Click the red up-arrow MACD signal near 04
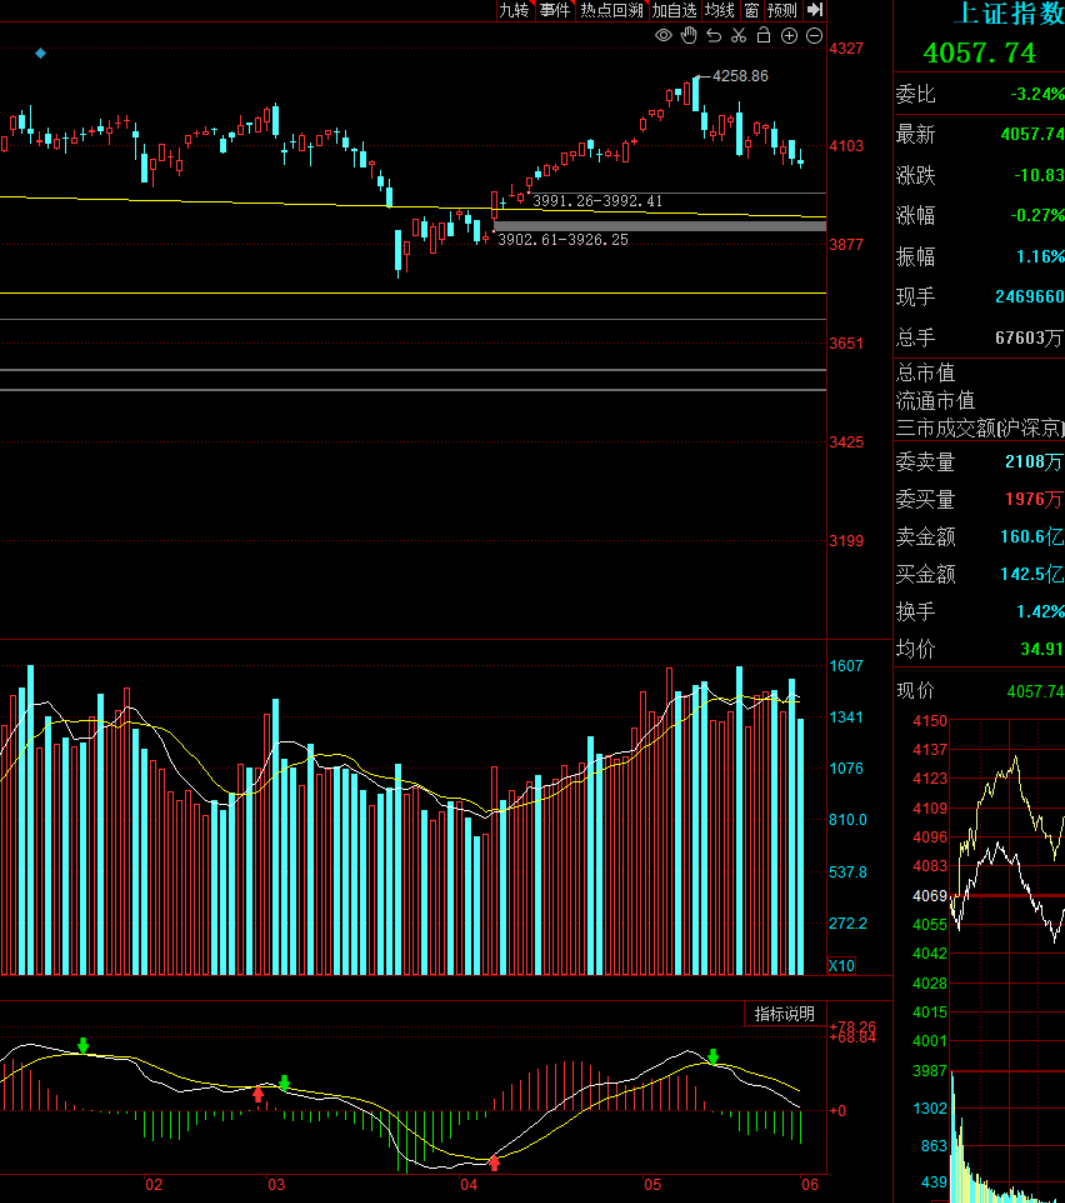This screenshot has height=1203, width=1065. point(494,1163)
